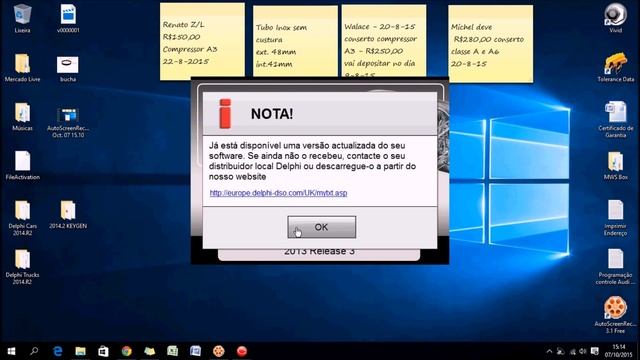Select the Renato Z/L sticky note

click(202, 41)
